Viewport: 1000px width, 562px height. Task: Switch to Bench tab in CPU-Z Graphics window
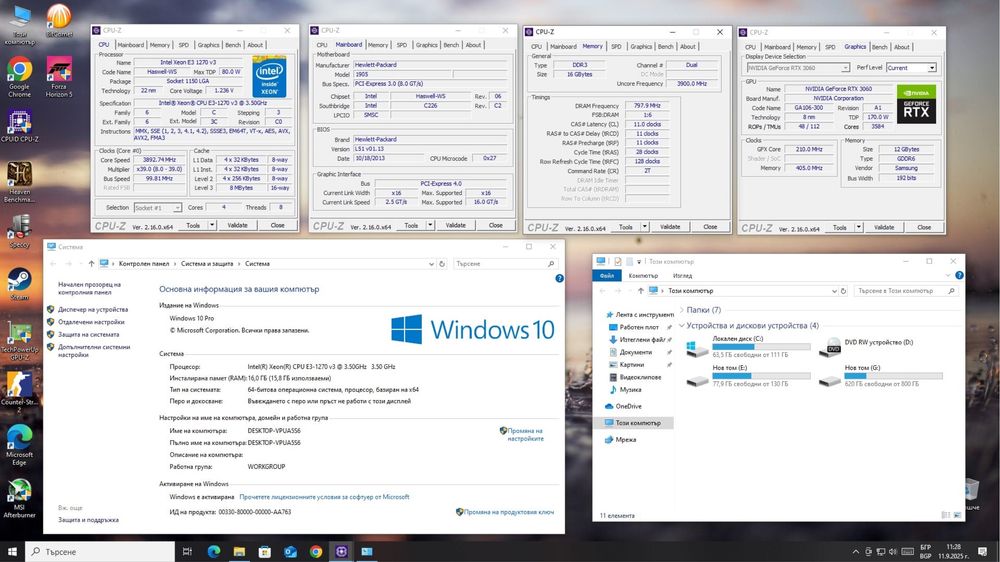[x=879, y=47]
